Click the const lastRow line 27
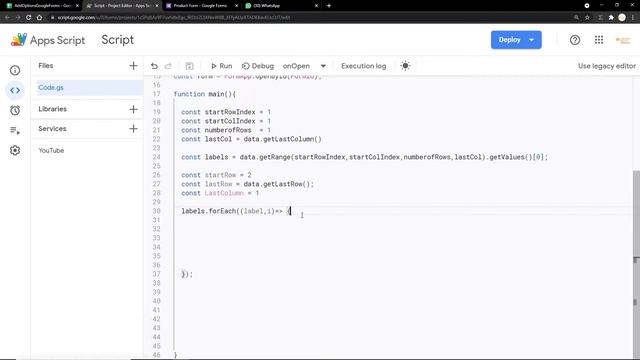Image resolution: width=640 pixels, height=360 pixels. [x=248, y=184]
